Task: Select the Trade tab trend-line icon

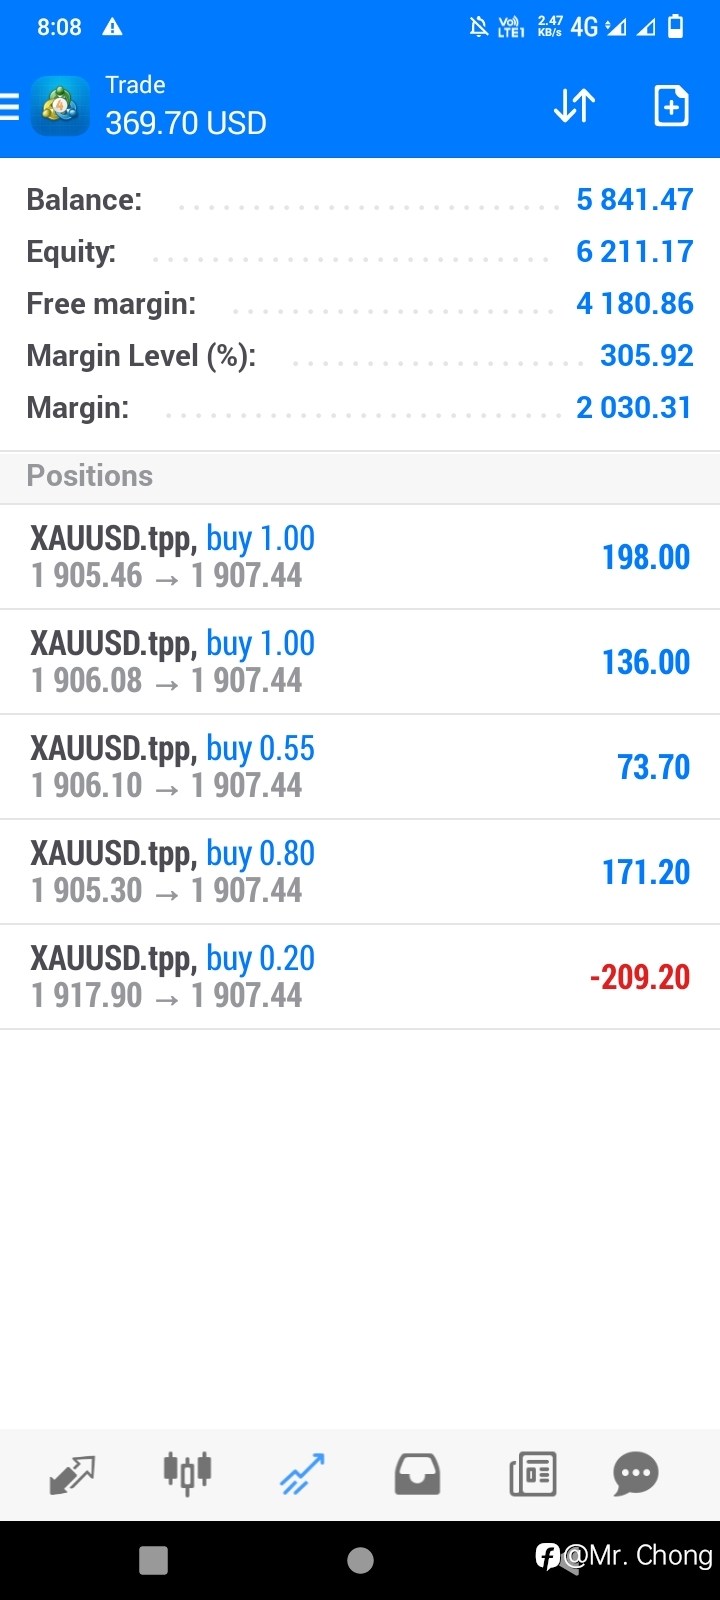Action: (302, 1474)
